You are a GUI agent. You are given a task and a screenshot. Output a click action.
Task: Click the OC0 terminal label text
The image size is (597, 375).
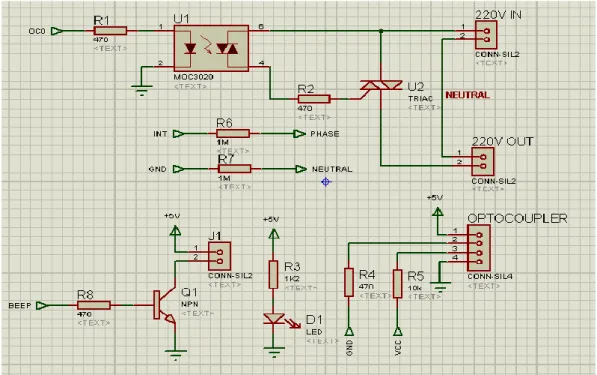[x=37, y=31]
